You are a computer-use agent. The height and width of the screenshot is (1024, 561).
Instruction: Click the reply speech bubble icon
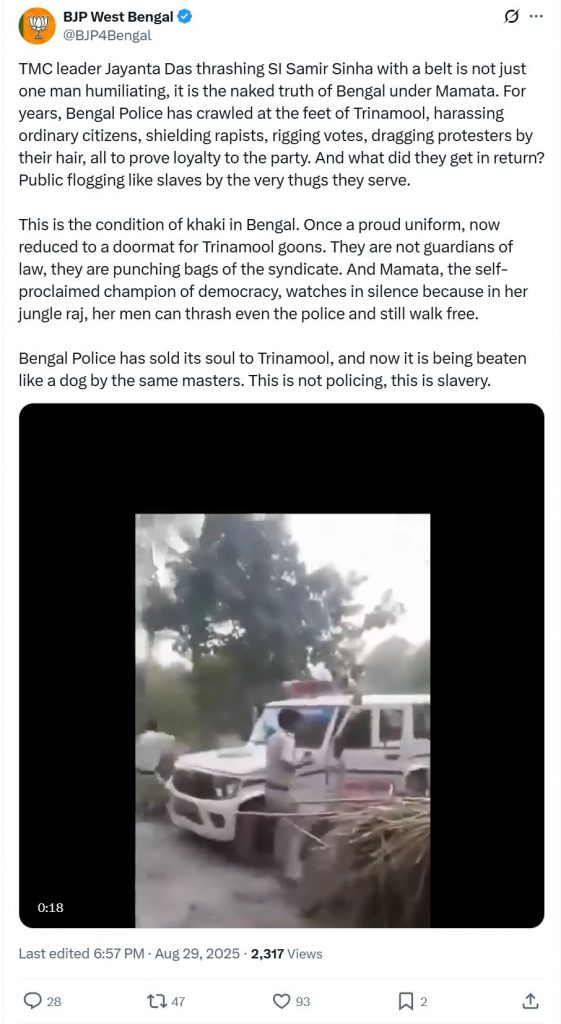pyautogui.click(x=32, y=1000)
